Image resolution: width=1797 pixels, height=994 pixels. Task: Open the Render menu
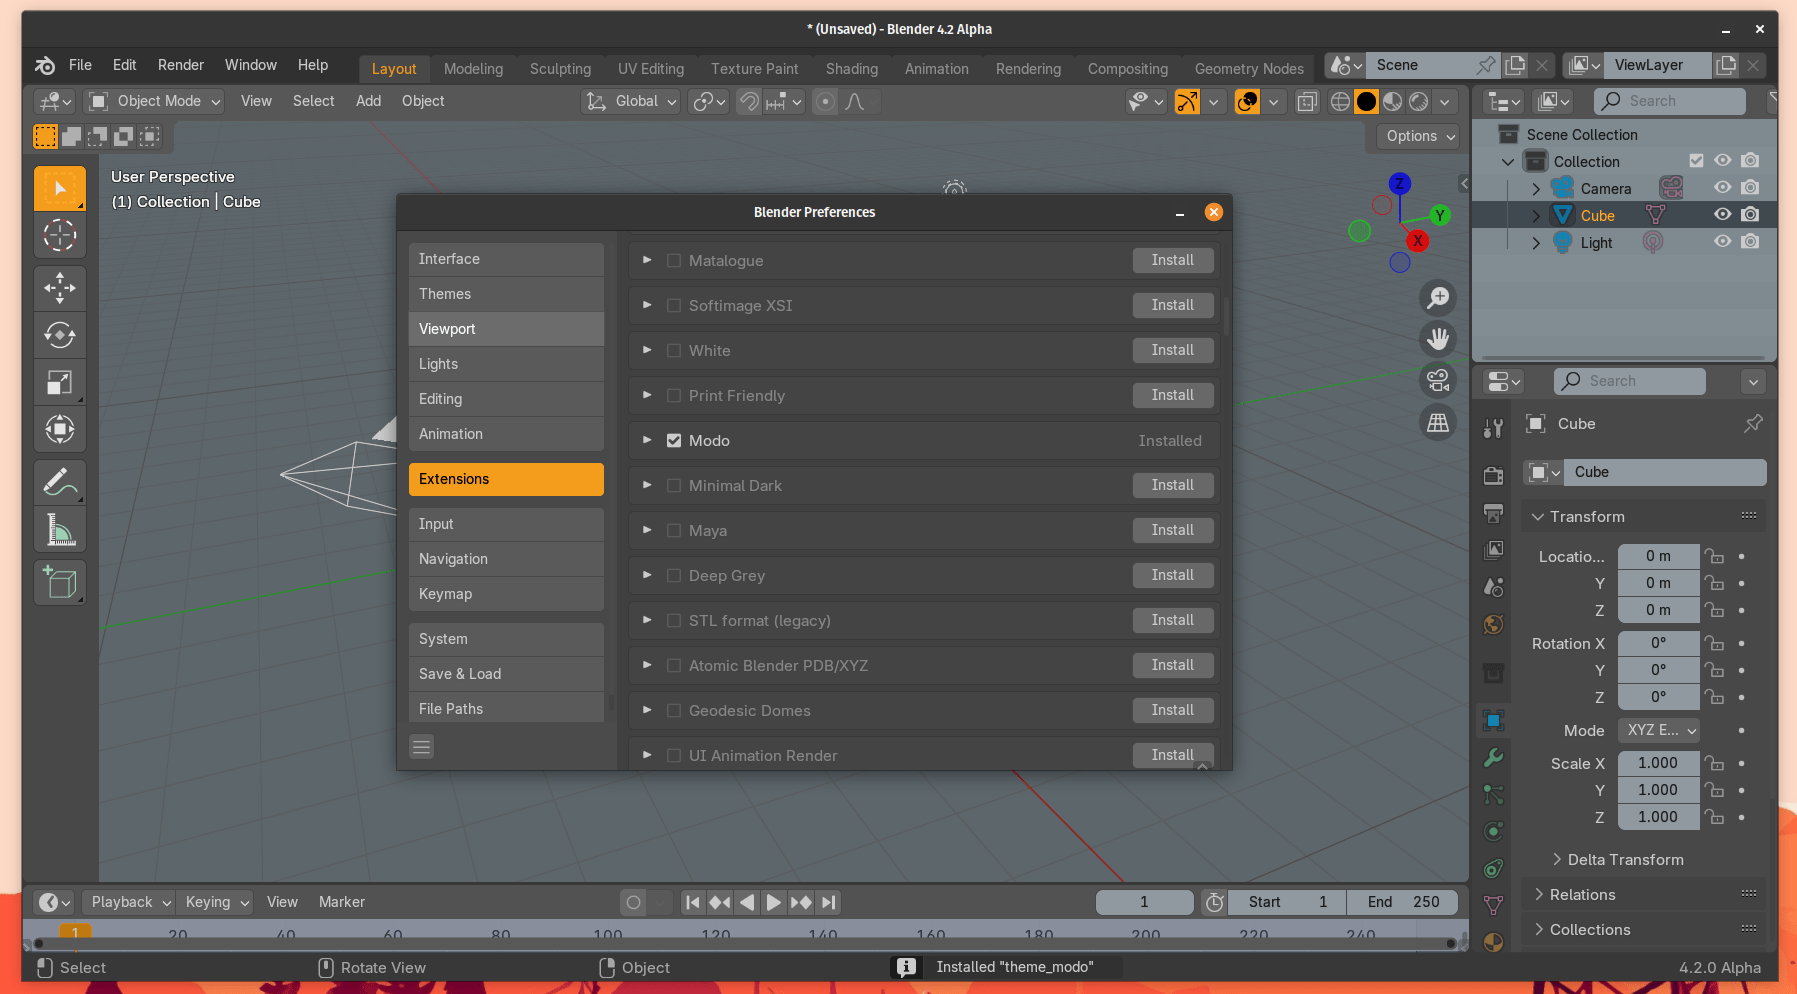click(x=180, y=65)
